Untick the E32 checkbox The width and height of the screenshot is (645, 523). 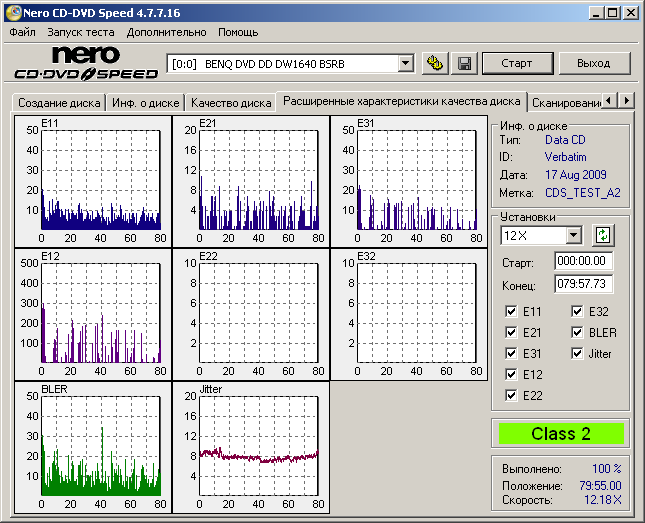click(x=578, y=312)
